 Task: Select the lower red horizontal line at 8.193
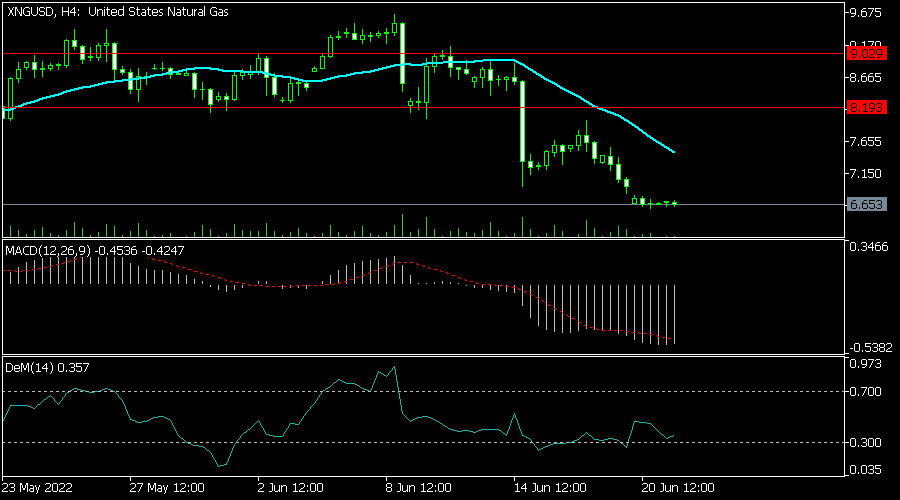coord(424,107)
